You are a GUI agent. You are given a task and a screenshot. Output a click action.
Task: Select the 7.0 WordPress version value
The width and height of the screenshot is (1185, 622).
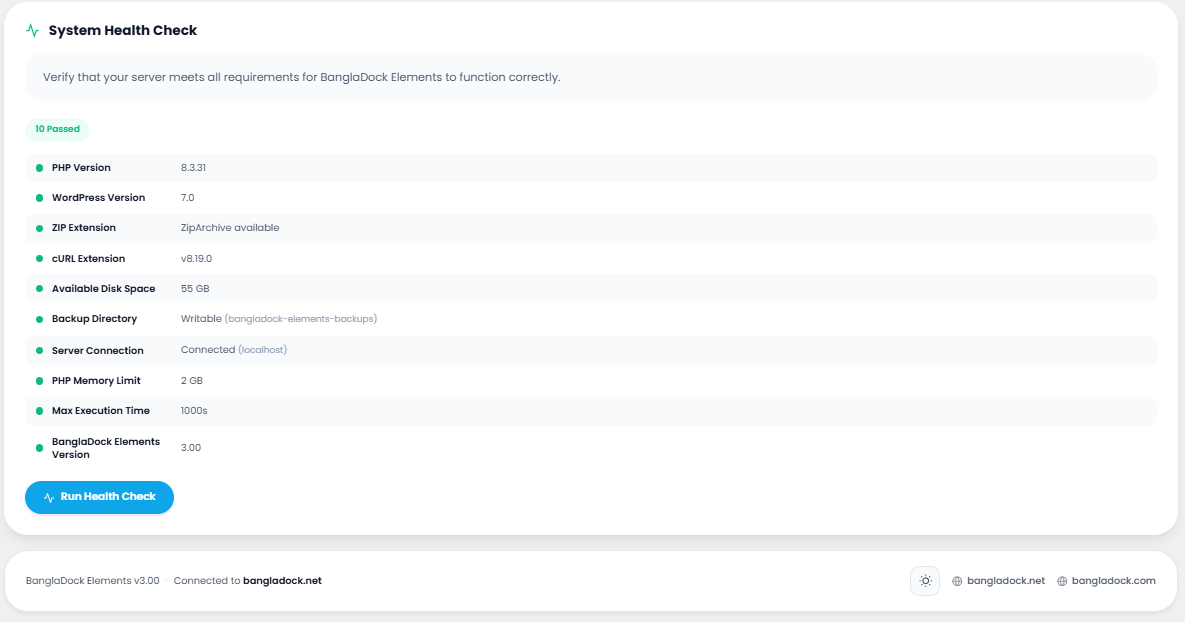pos(187,198)
